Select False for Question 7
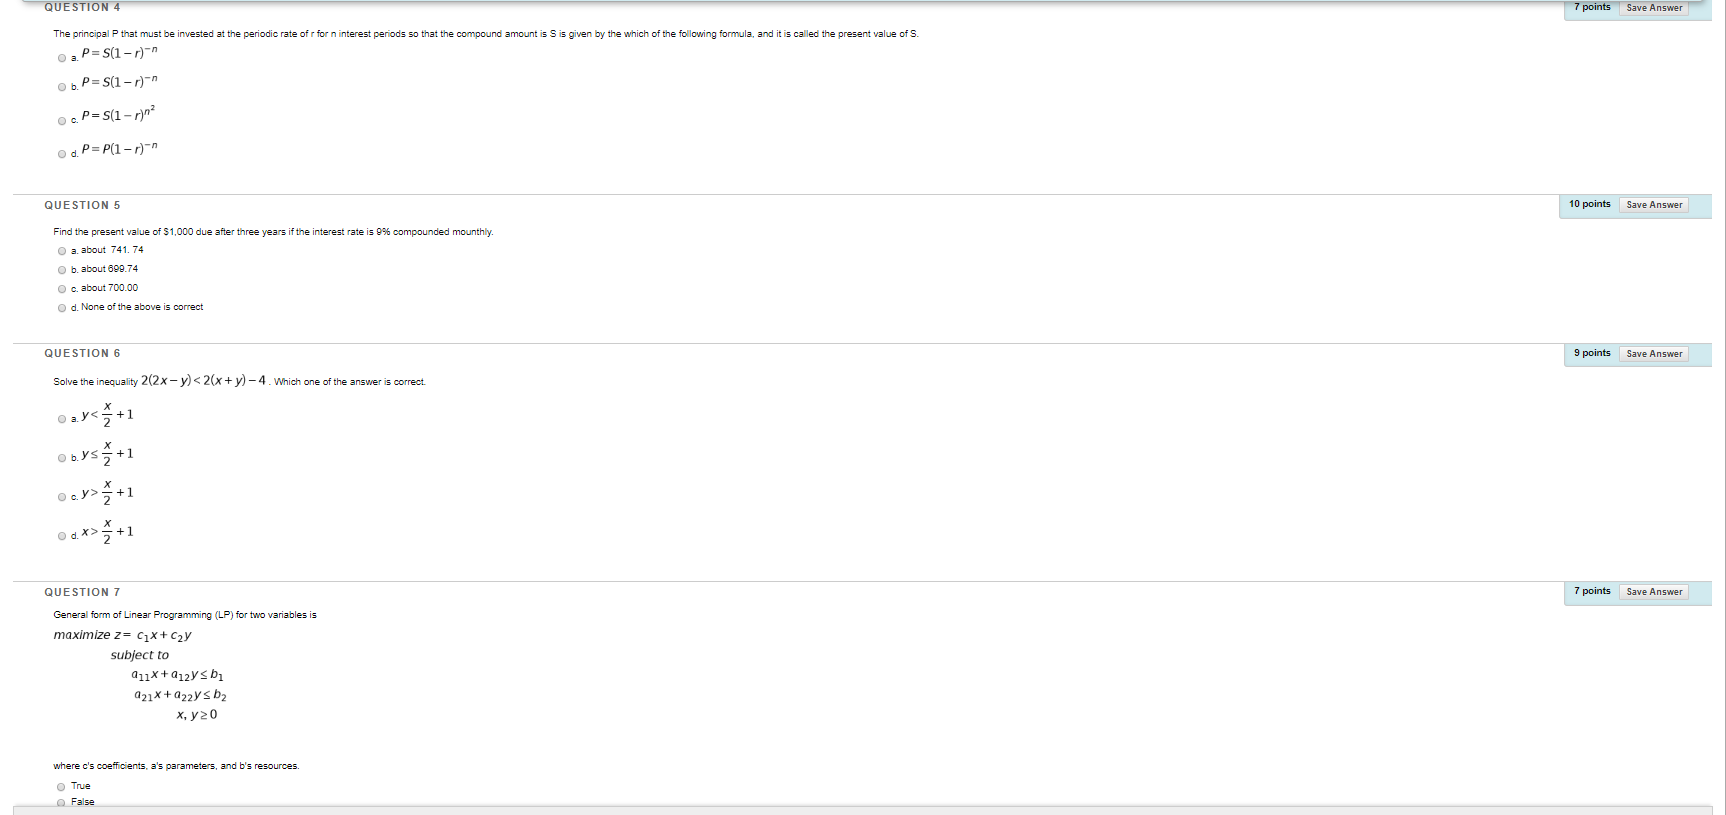Screen dimensions: 1726x815 point(62,802)
